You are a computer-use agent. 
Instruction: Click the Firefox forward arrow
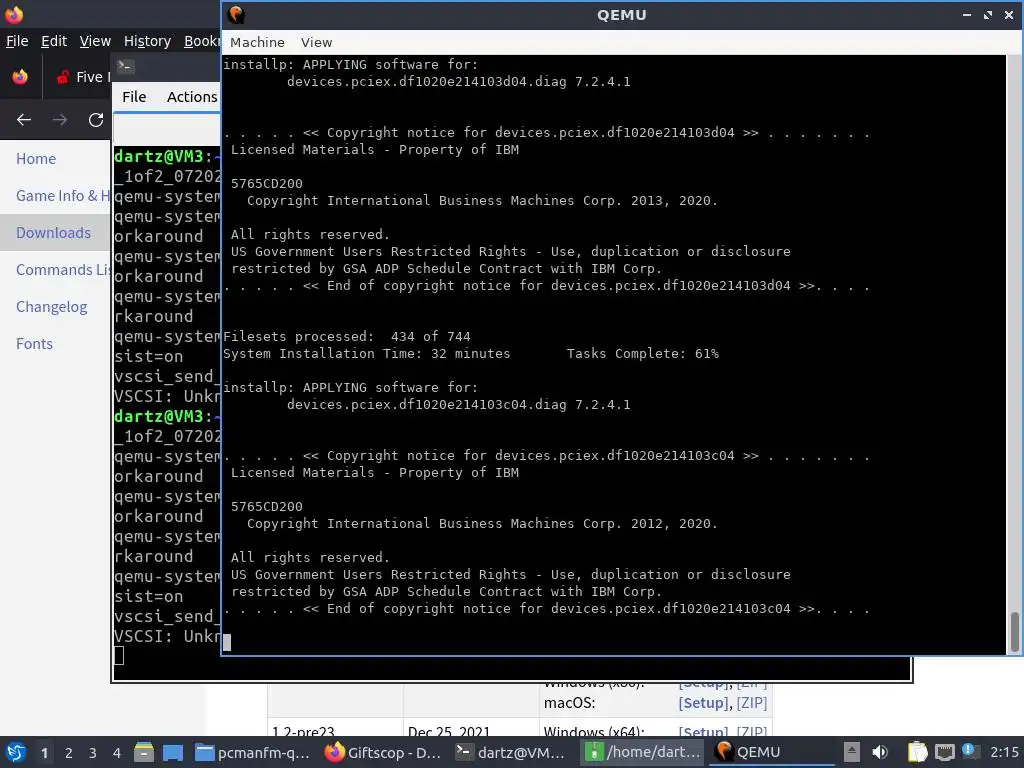click(60, 120)
